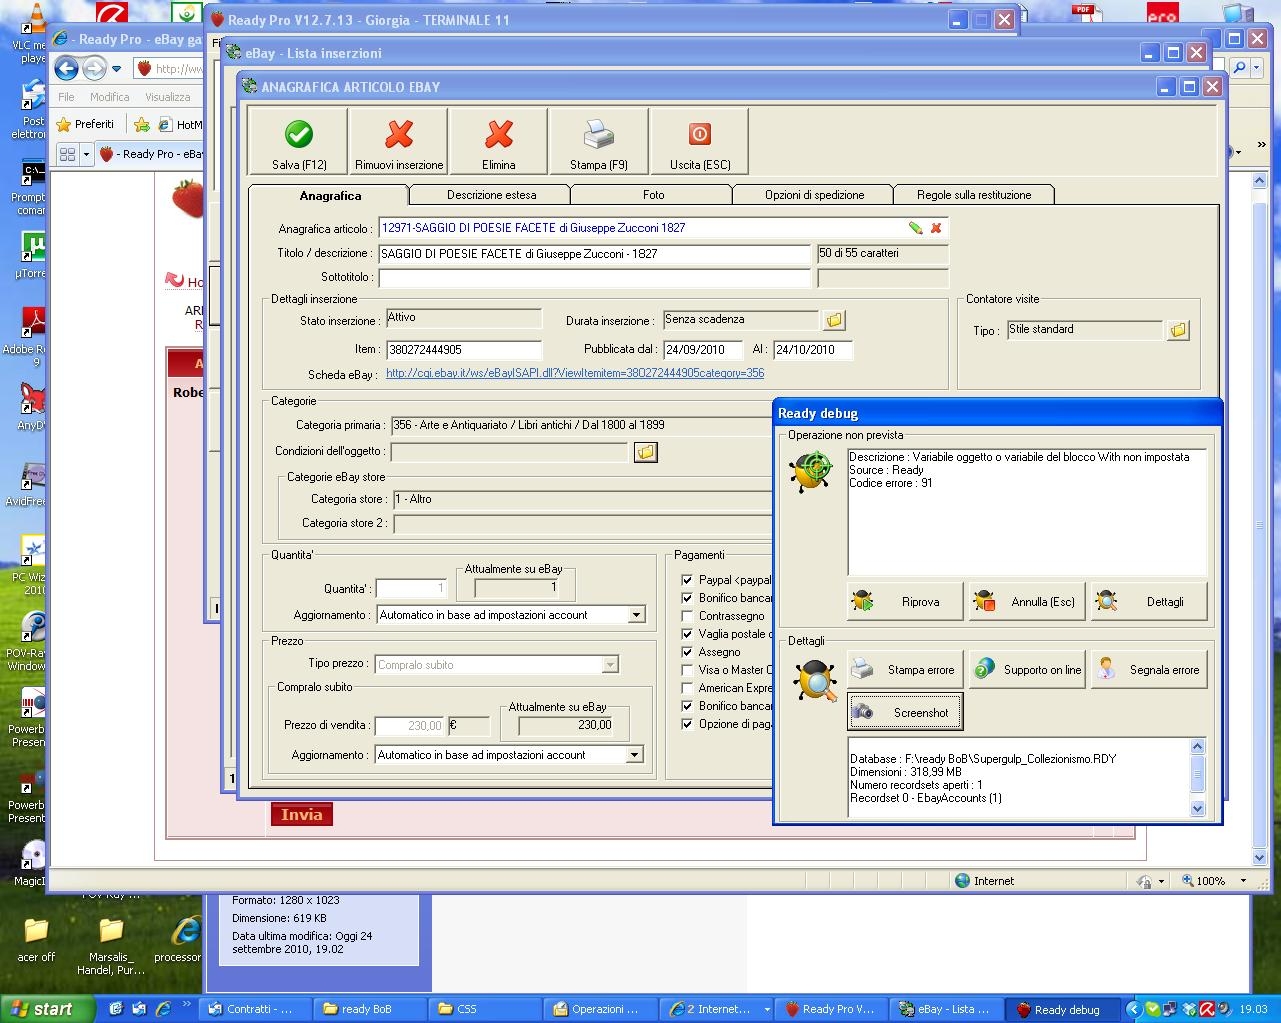
Task: Click the Salva (F12) green checkmark icon
Action: click(x=298, y=135)
